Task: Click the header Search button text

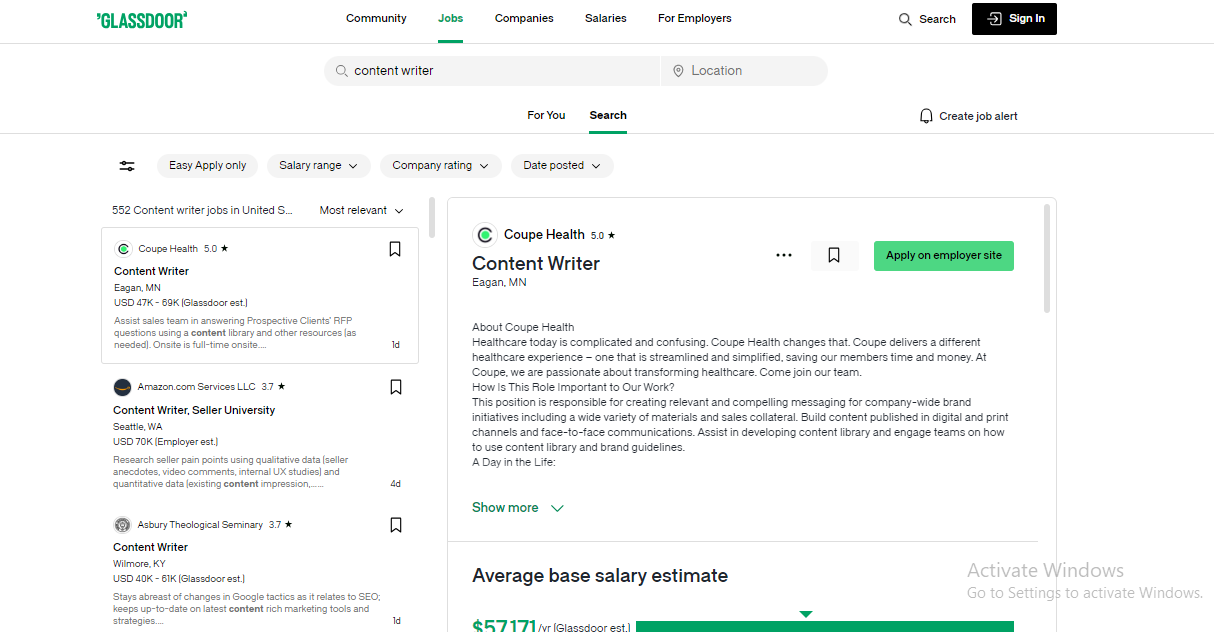Action: 937,19
